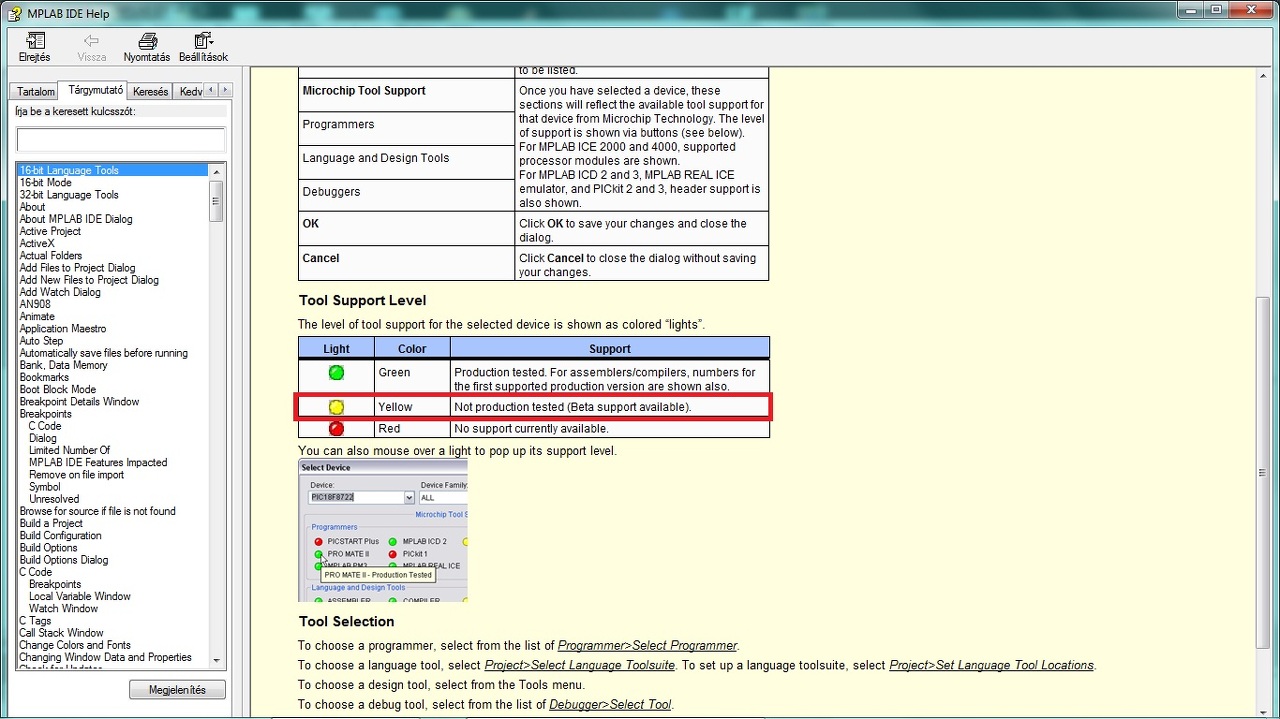Follow the Programmer>Select Programmer link
The image size is (1280, 719).
(648, 646)
